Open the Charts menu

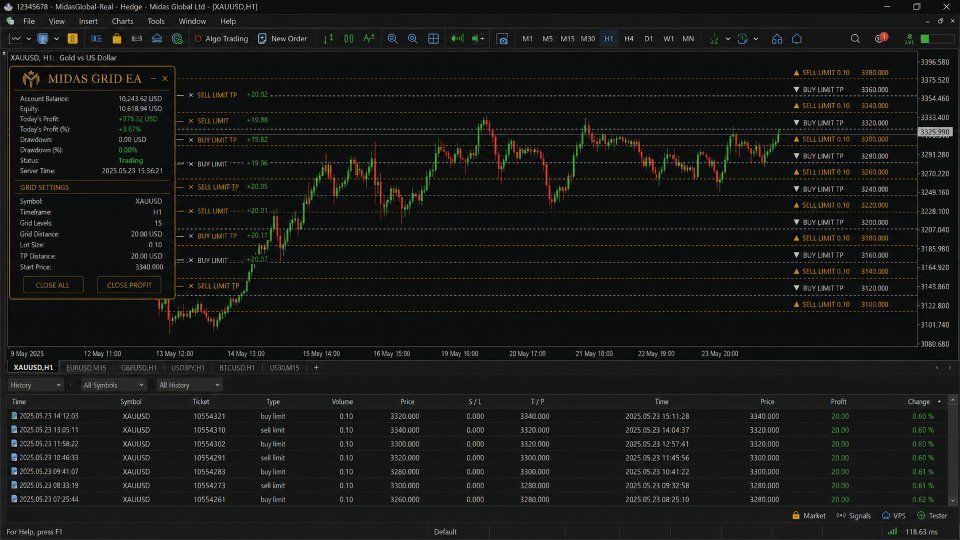122,21
